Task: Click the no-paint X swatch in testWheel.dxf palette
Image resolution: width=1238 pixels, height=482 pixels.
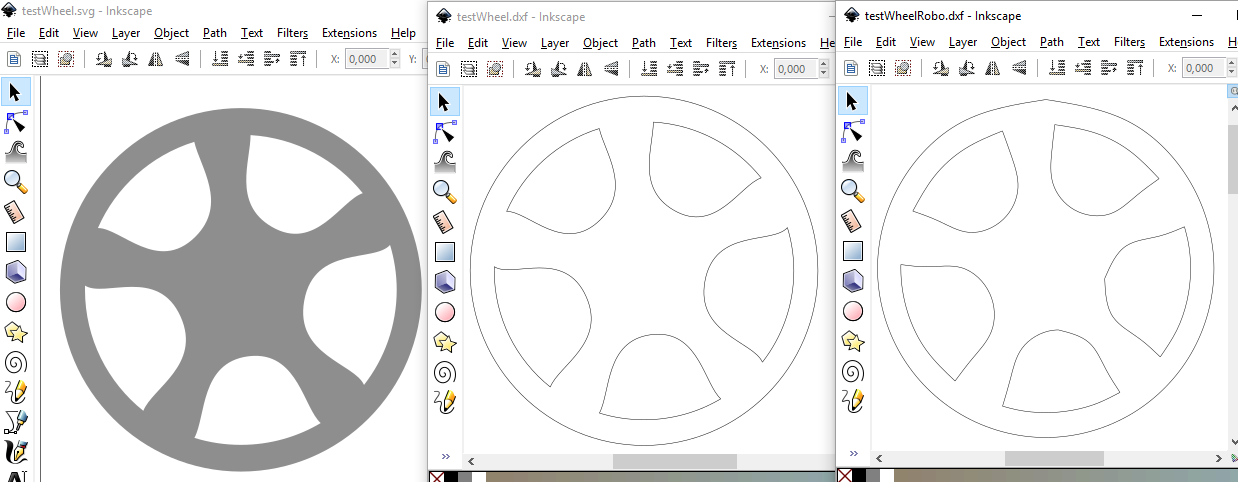Action: 436,477
